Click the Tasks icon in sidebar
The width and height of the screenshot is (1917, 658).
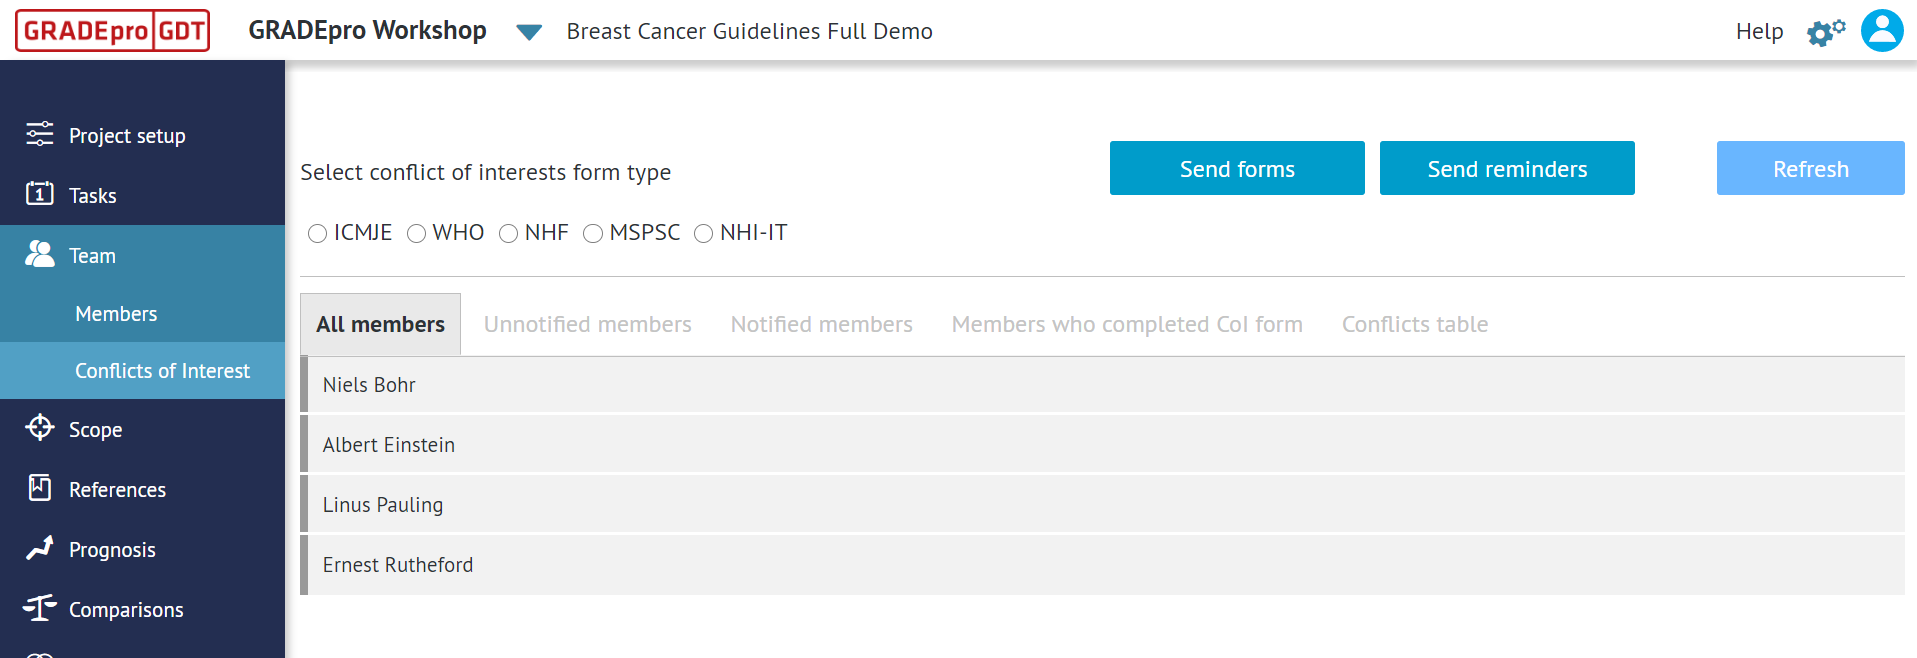[39, 195]
